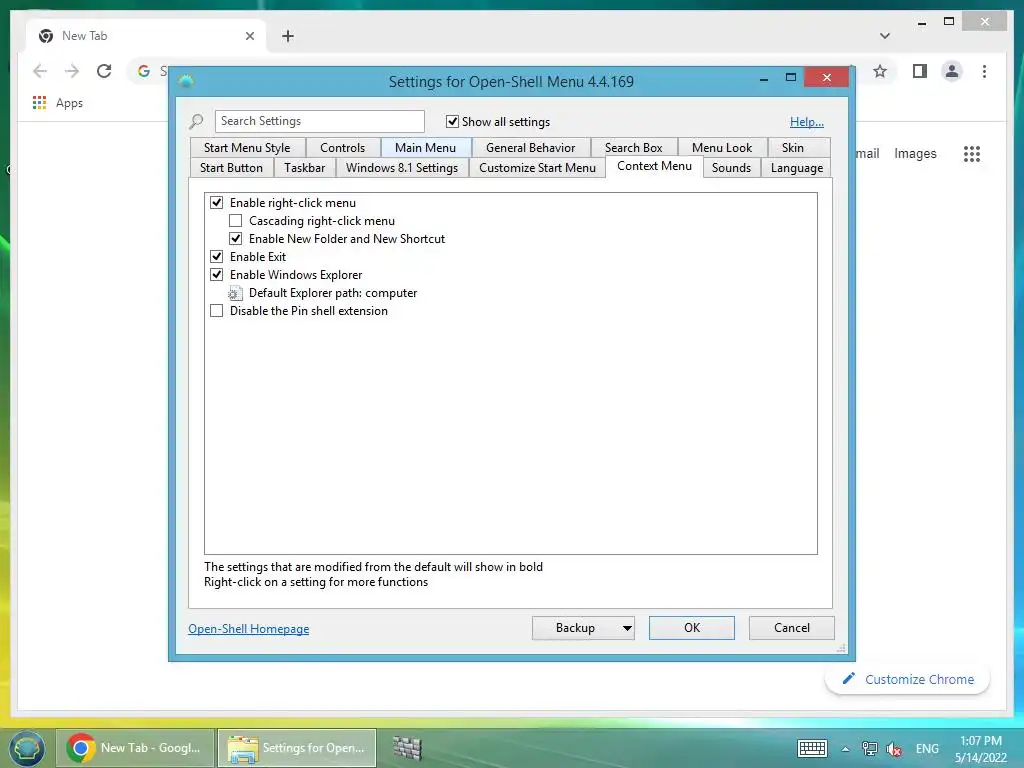
Task: Click the ENG language indicator
Action: click(x=927, y=748)
